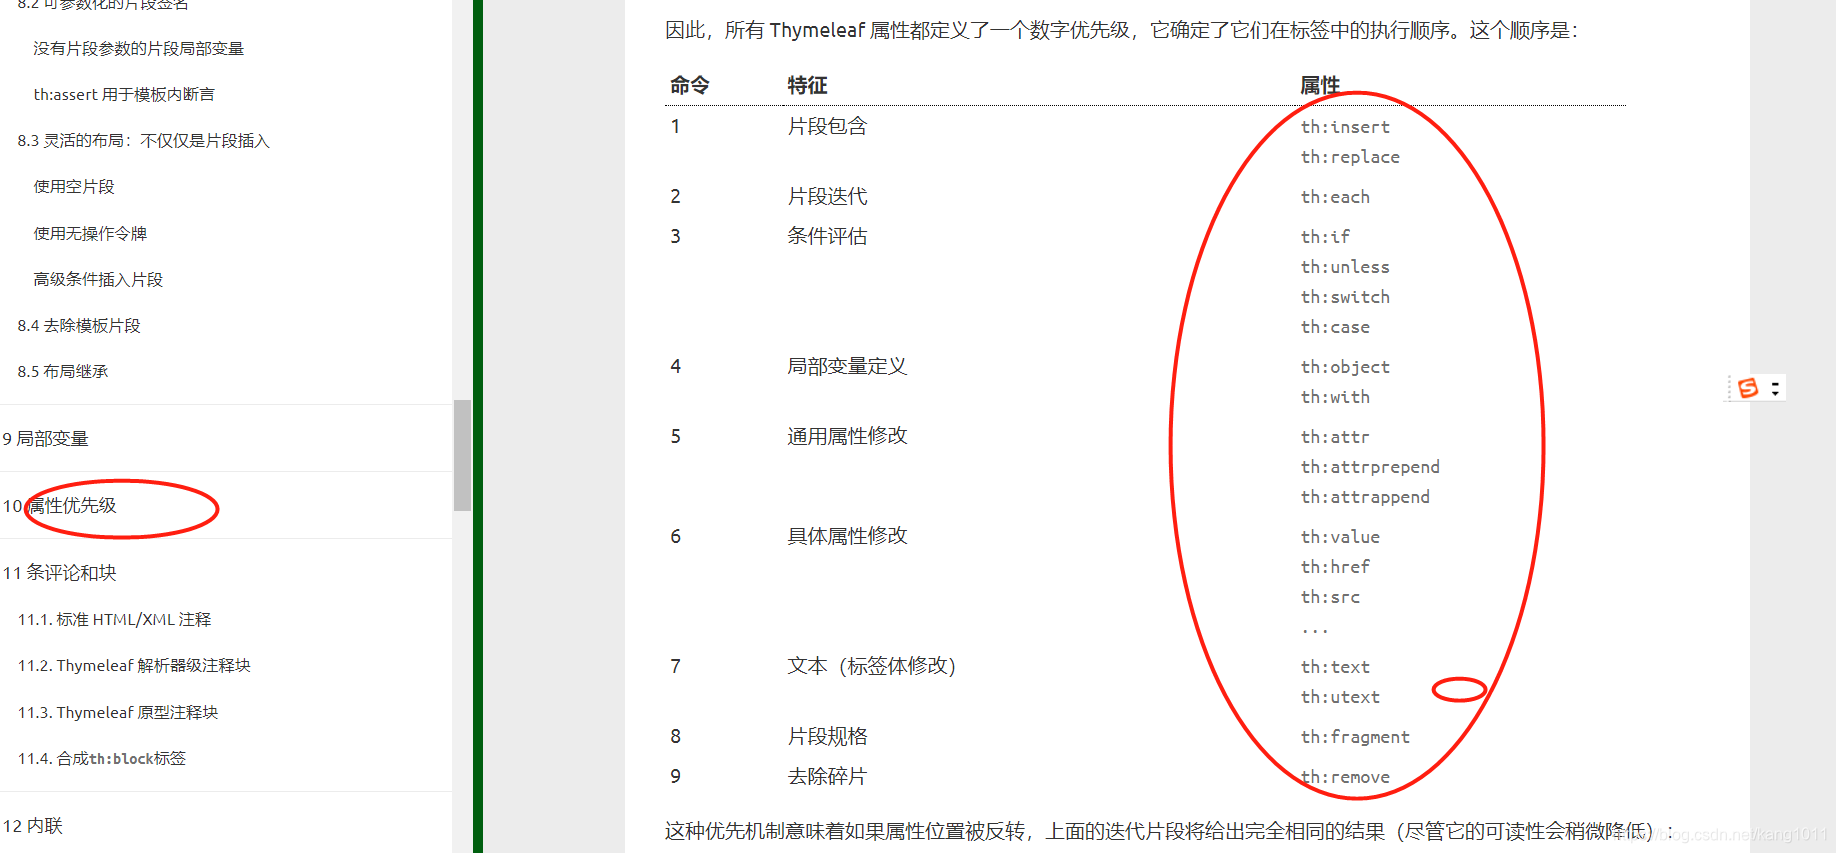The height and width of the screenshot is (853, 1836).
Task: Click th:if attribute text
Action: [x=1325, y=237]
